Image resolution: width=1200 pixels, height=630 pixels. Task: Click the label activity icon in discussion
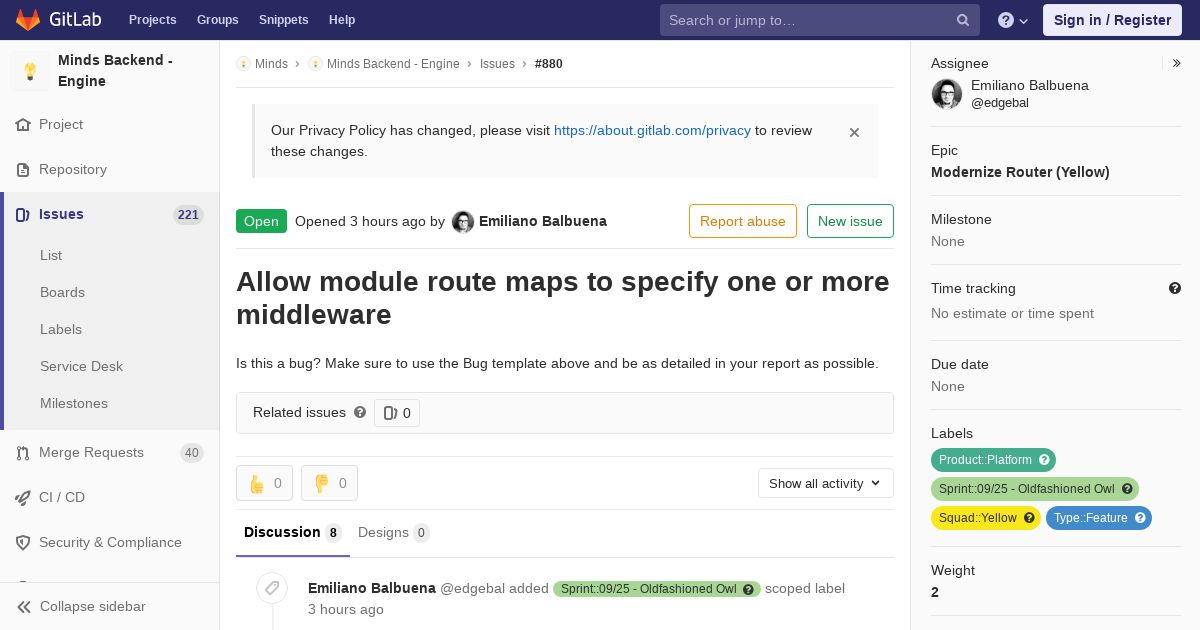(x=272, y=588)
